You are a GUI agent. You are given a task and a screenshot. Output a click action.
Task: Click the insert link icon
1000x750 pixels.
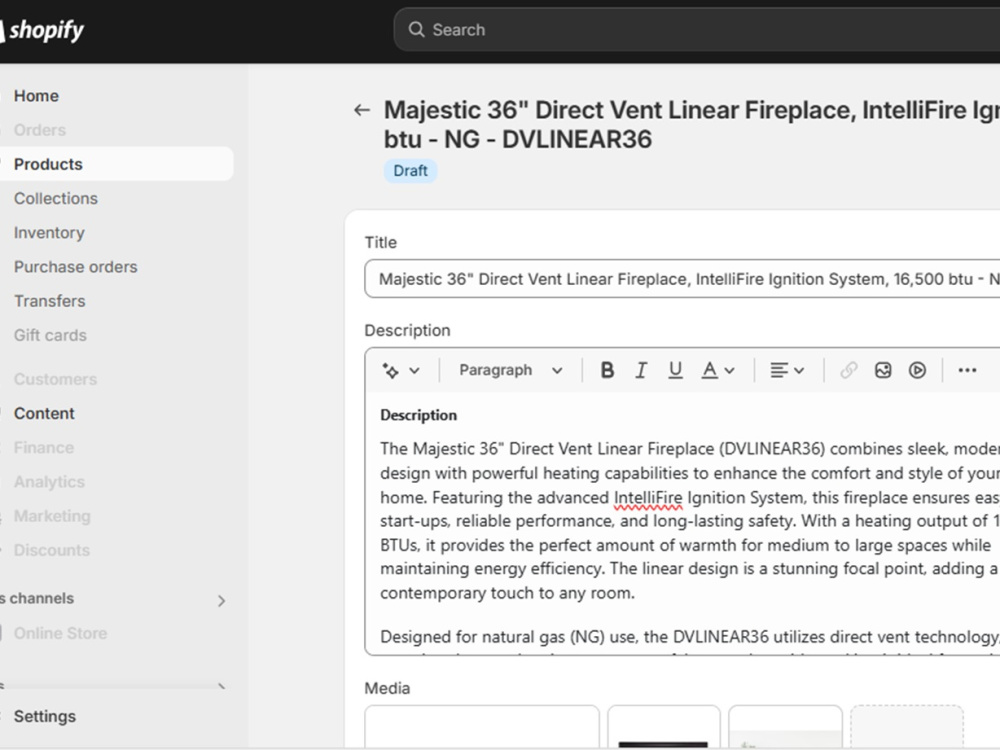pyautogui.click(x=848, y=370)
